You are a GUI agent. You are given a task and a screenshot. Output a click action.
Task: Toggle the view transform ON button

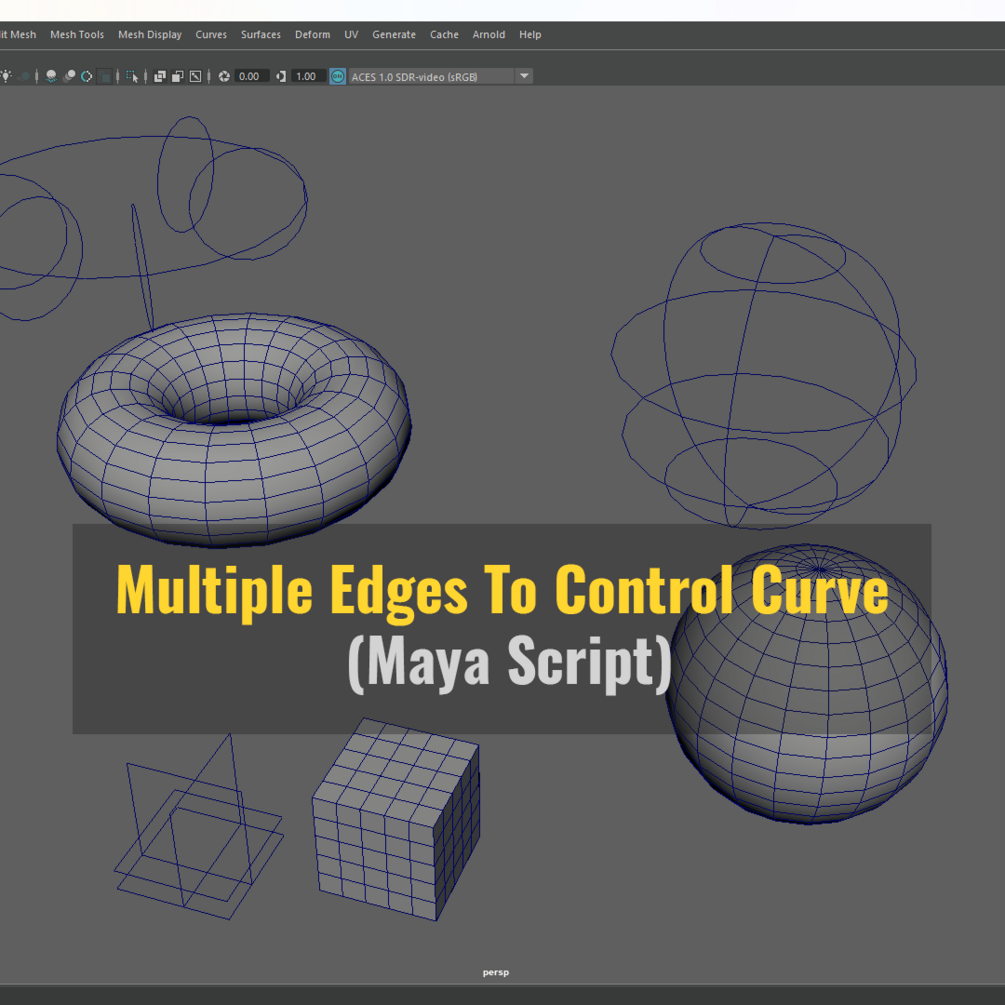[x=338, y=76]
